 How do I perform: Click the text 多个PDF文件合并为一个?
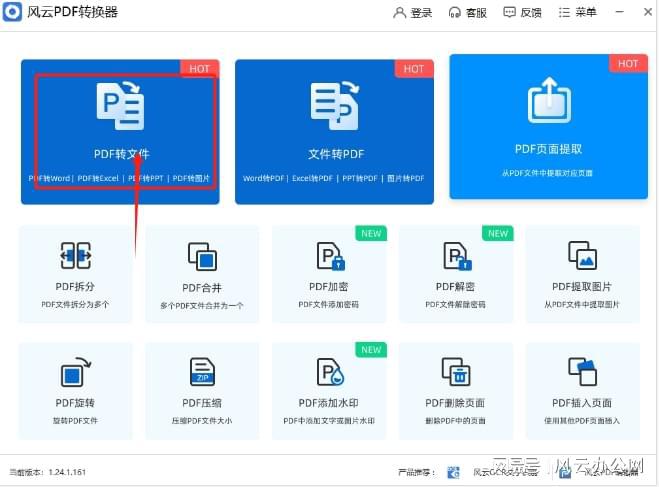[x=202, y=305]
